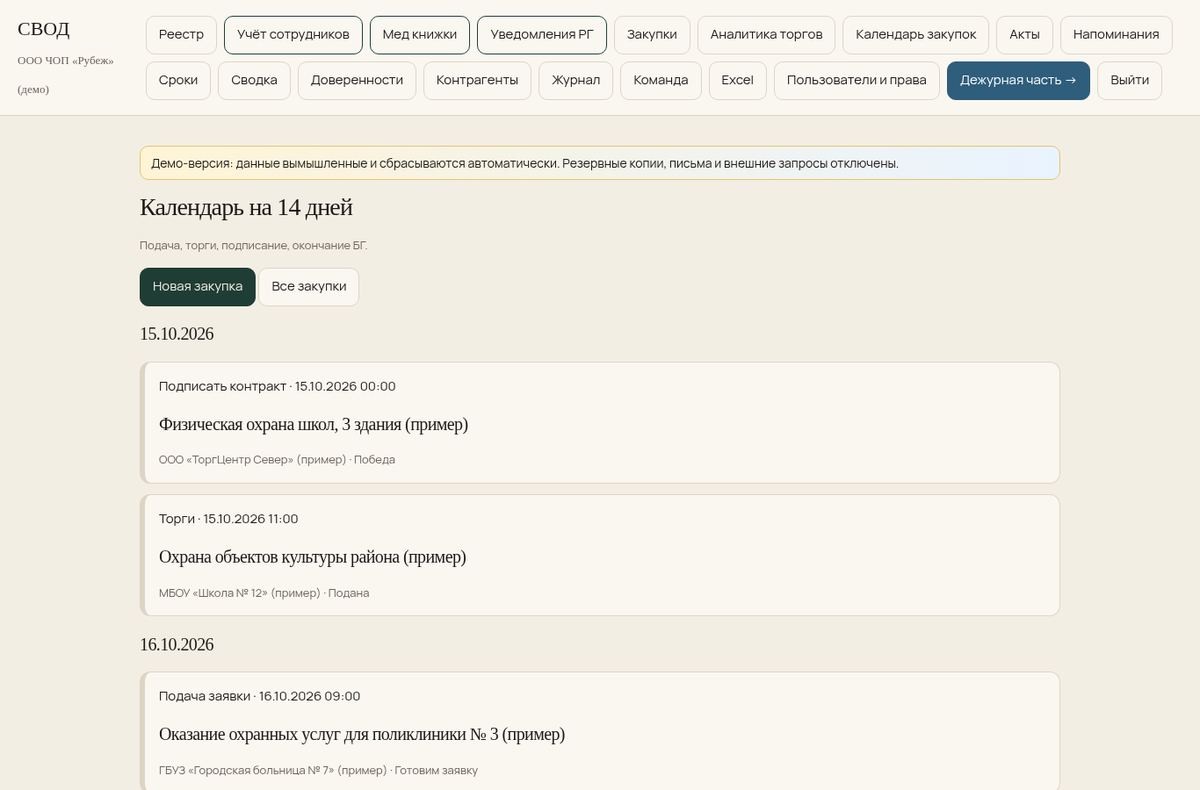Open Мед книжки section
Screen dimensions: 1200x790
click(x=420, y=35)
